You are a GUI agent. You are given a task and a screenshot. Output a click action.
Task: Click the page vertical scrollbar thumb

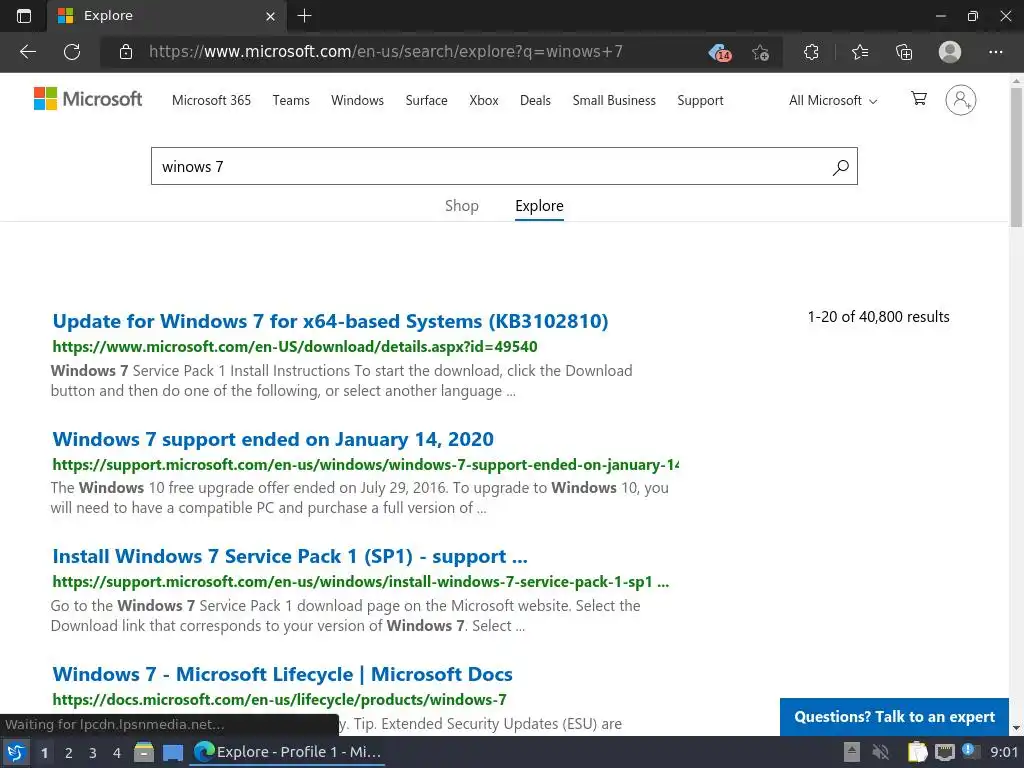(1016, 157)
